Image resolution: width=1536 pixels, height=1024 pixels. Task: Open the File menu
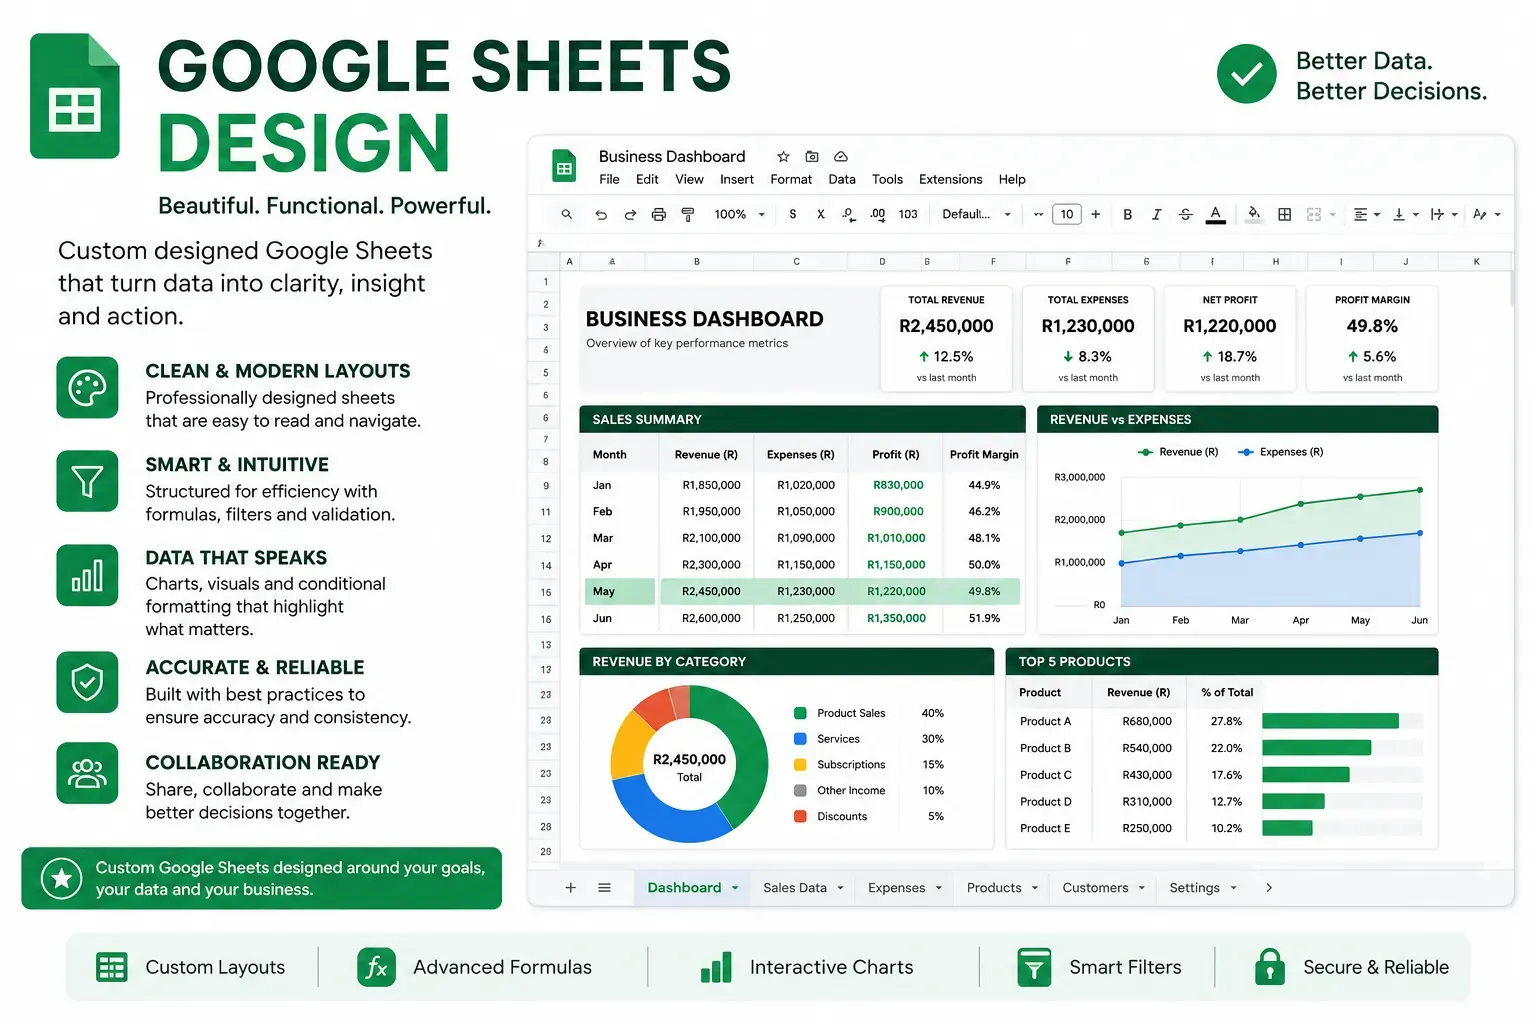(609, 180)
